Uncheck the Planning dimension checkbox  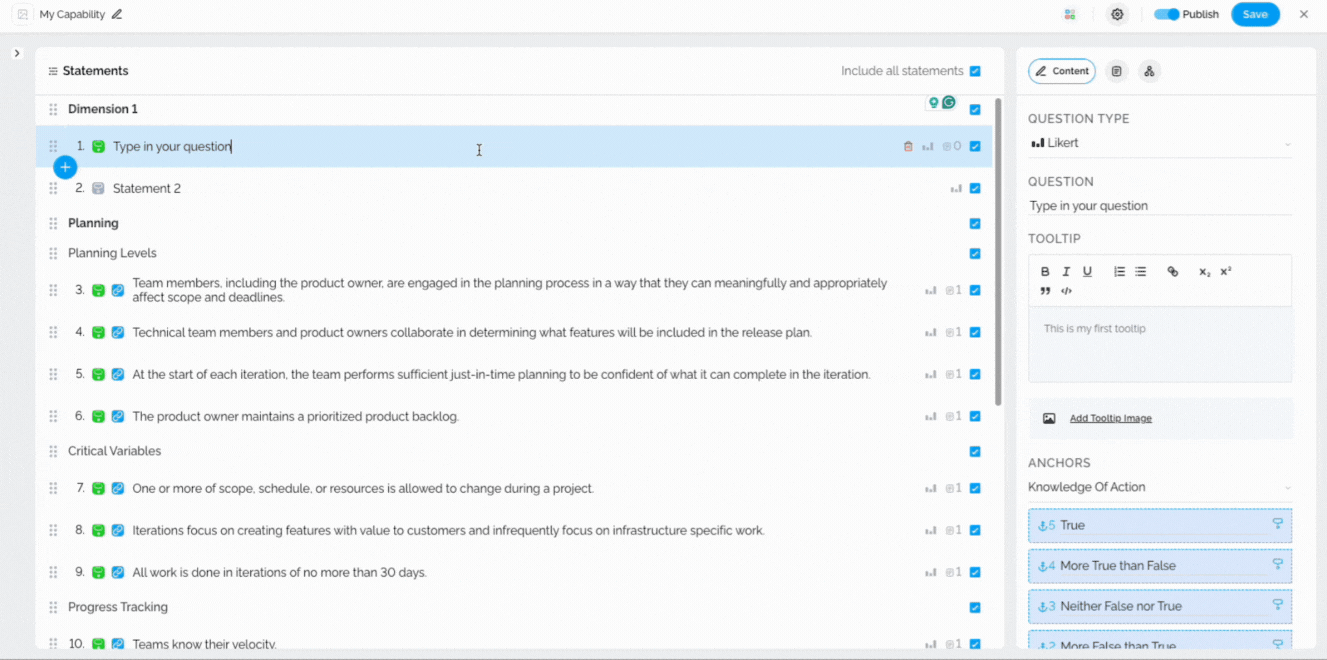[975, 224]
